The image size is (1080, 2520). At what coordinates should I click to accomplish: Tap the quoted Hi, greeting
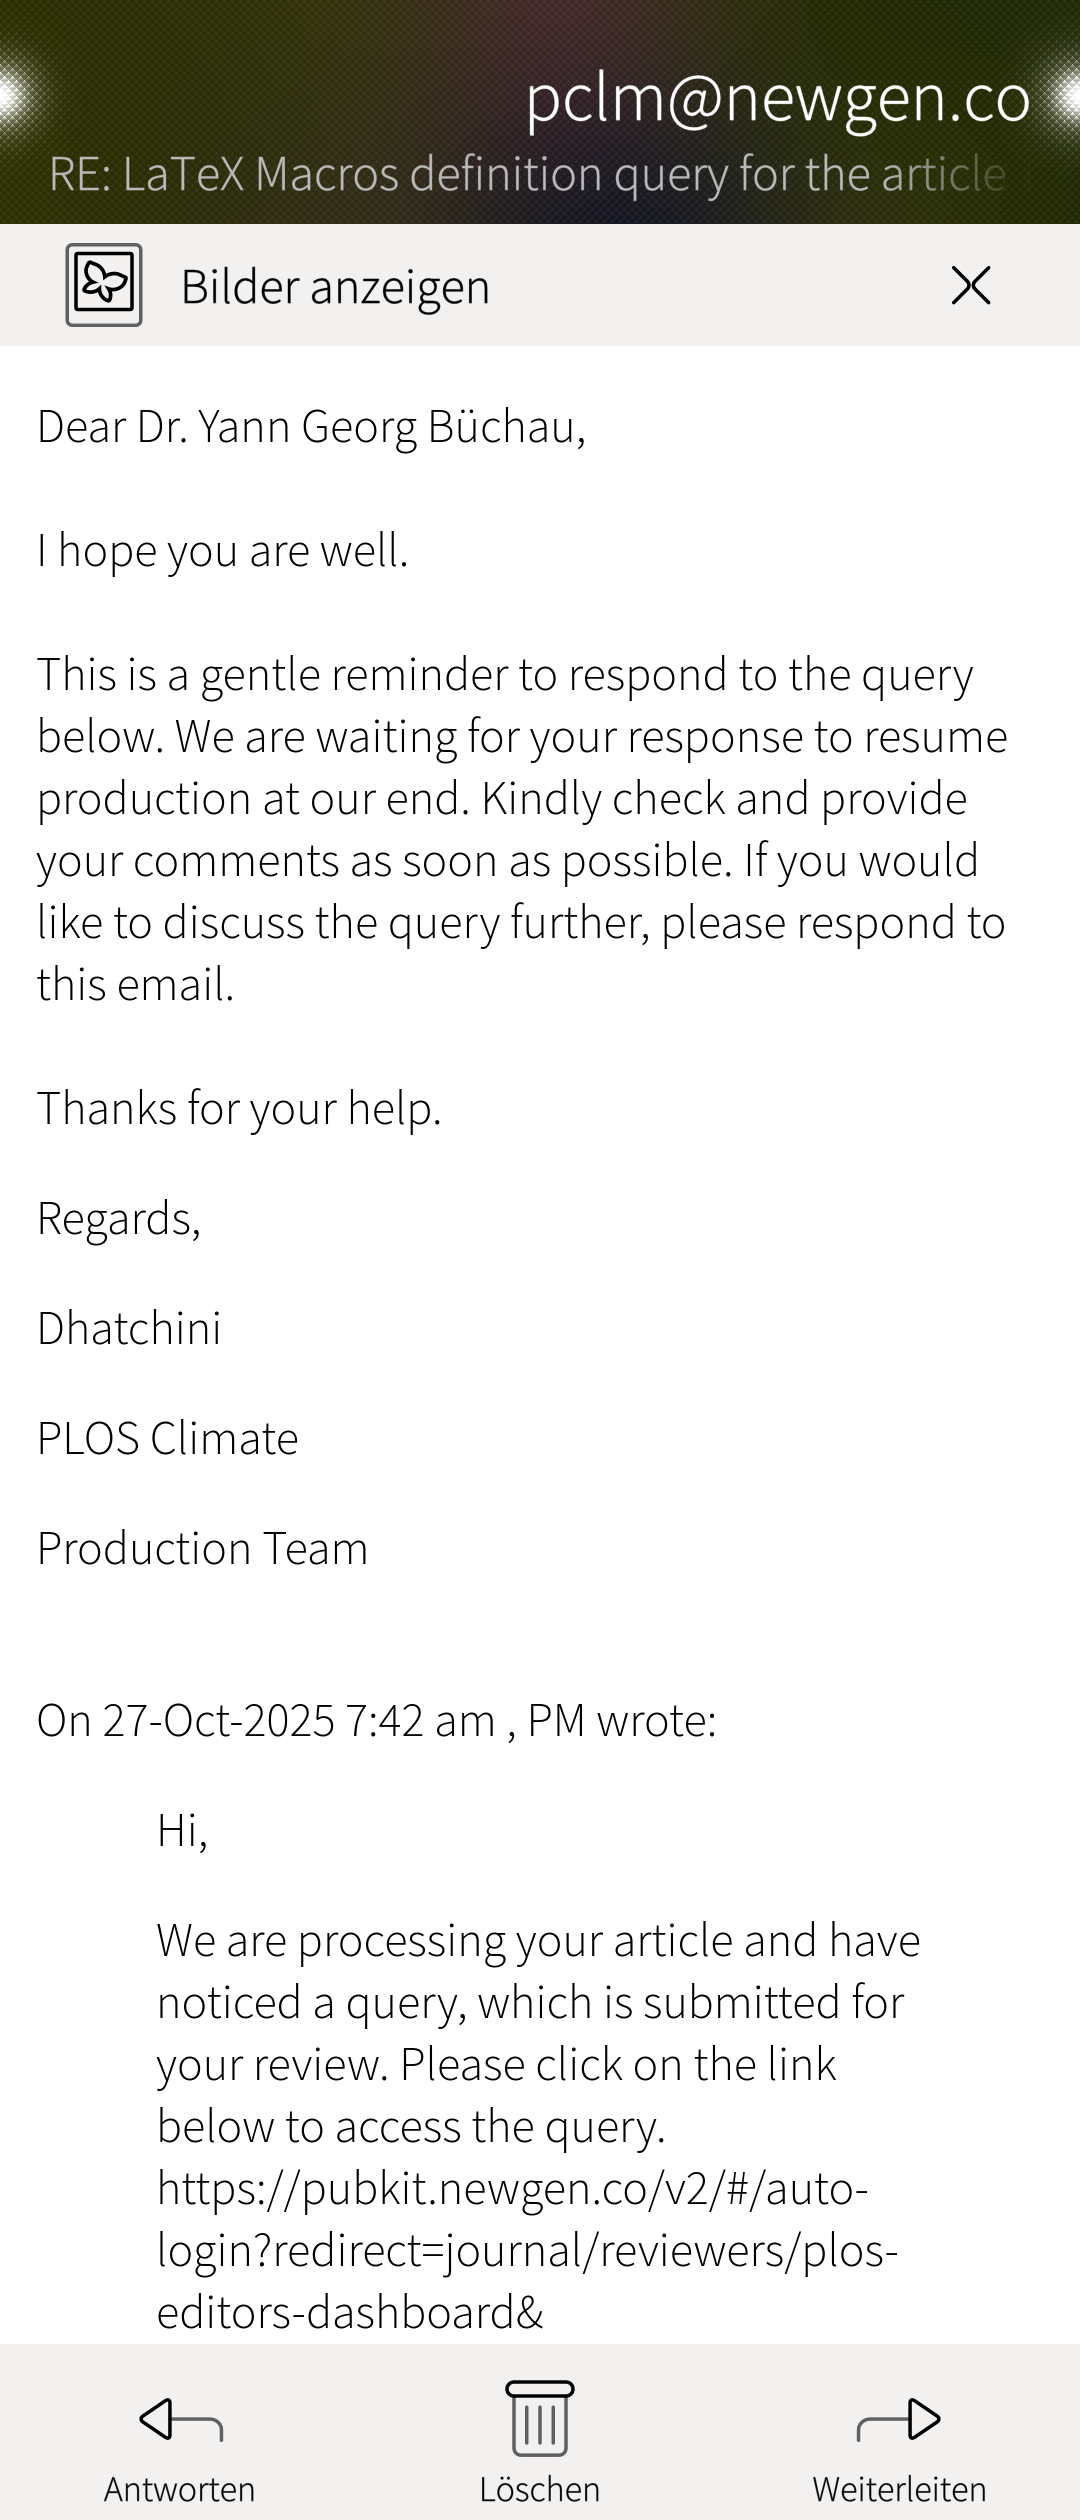tap(182, 1831)
